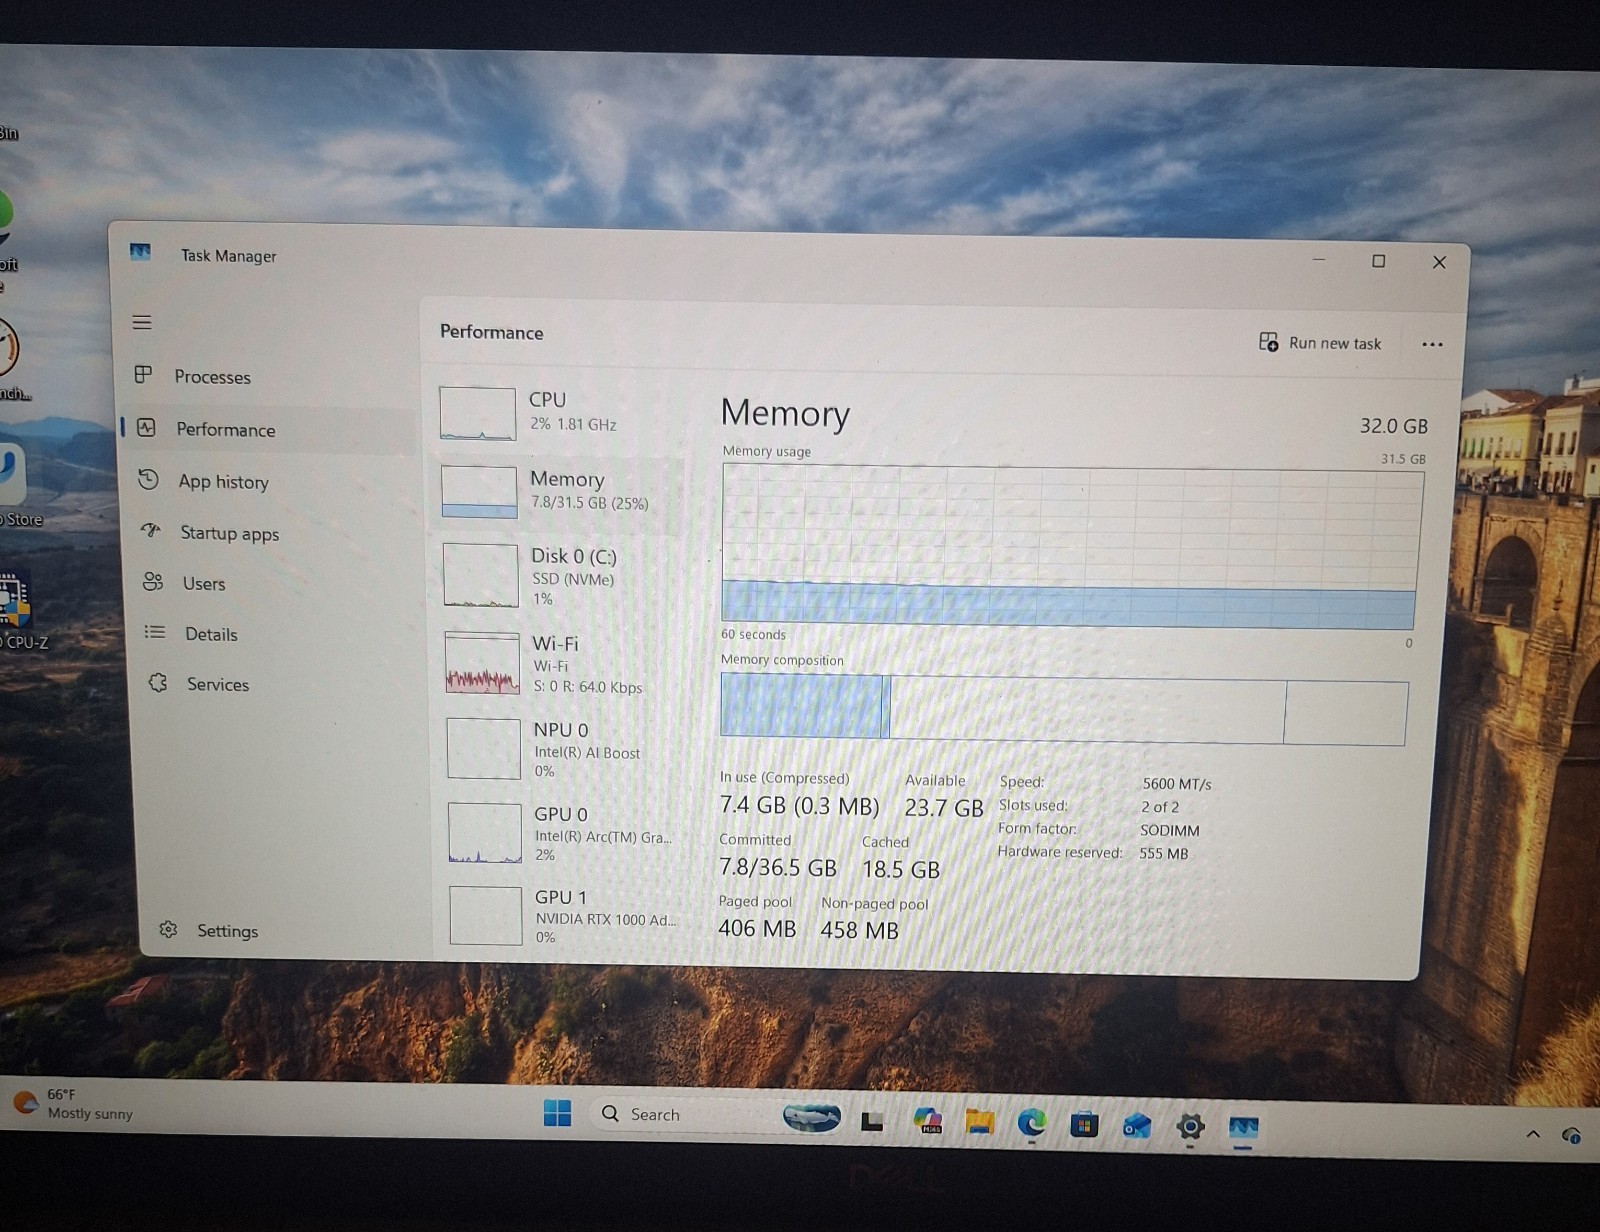Open the three-dot more options menu
The height and width of the screenshot is (1232, 1600).
[1432, 344]
